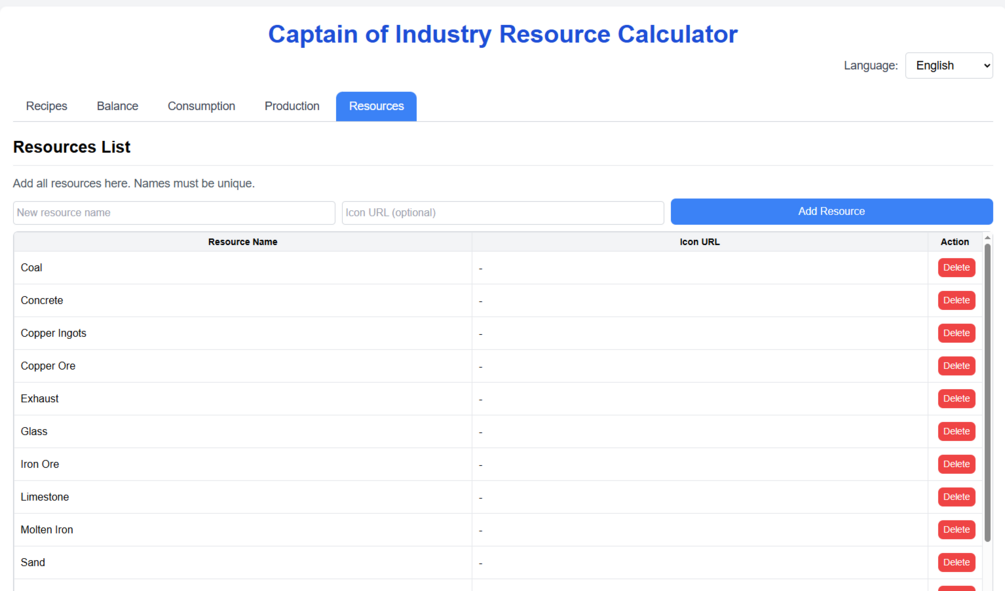This screenshot has width=1005, height=591.
Task: Delete the Limestone resource
Action: pyautogui.click(x=956, y=497)
